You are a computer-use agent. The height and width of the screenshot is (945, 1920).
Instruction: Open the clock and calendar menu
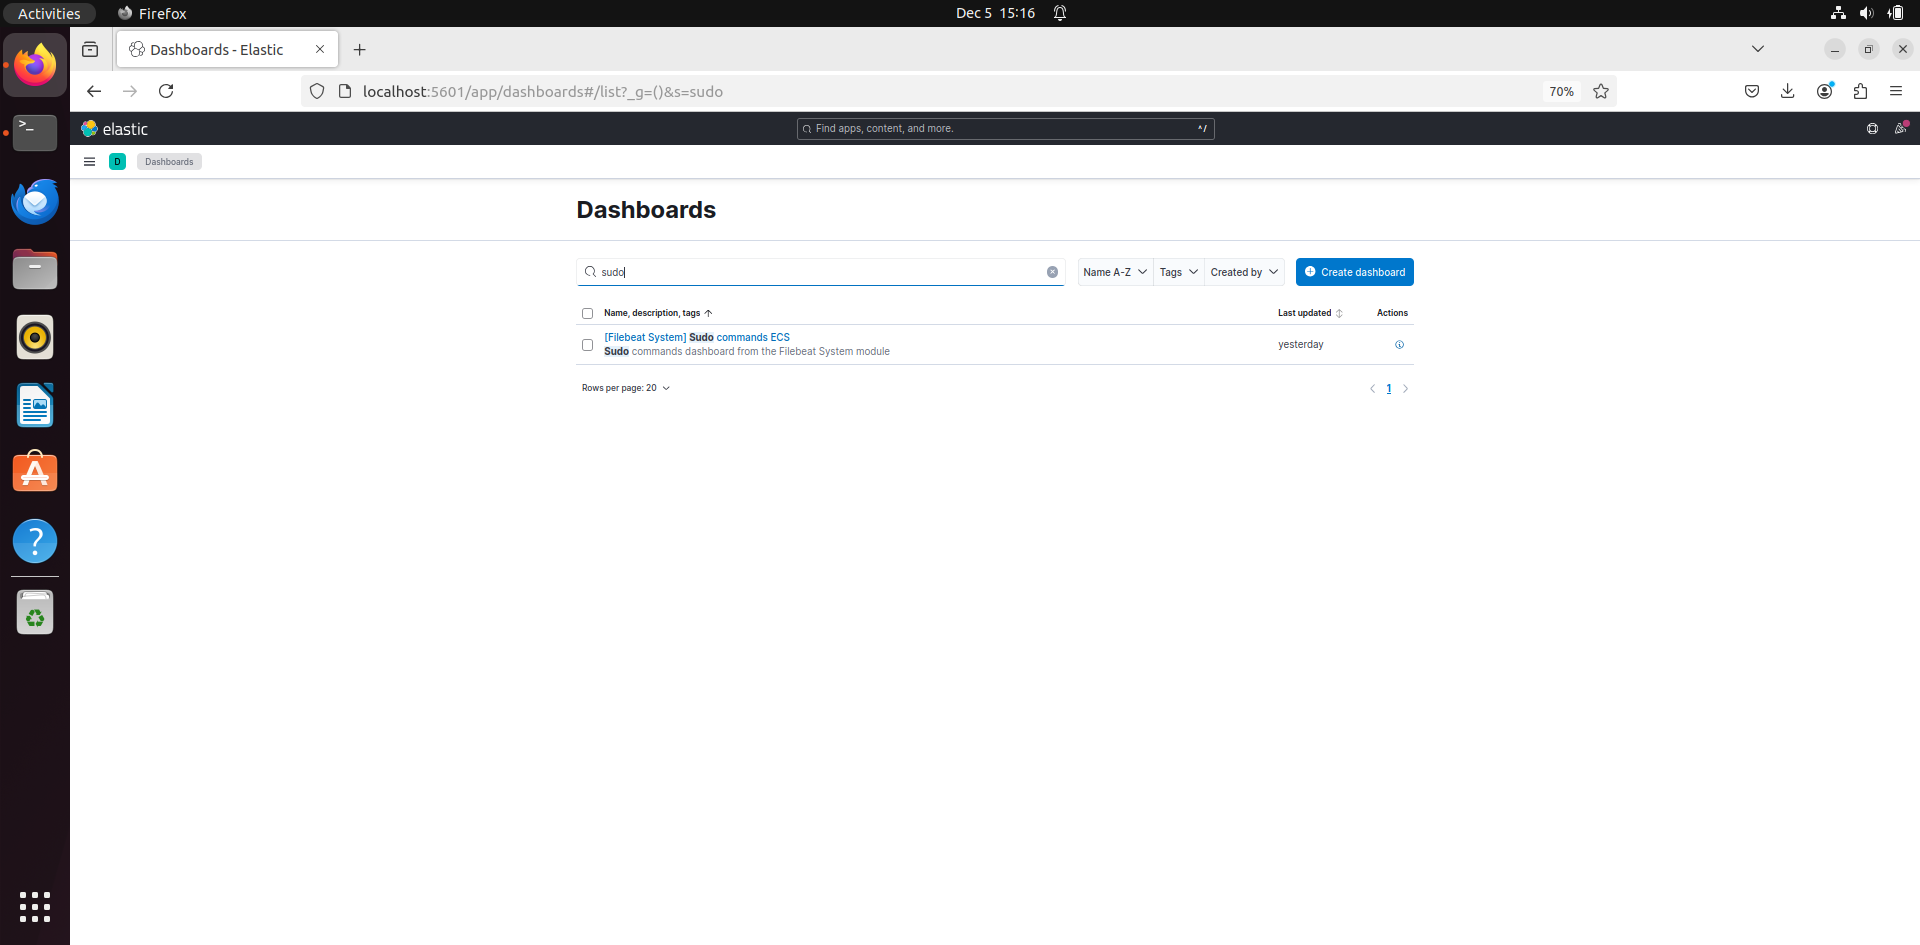click(x=995, y=13)
